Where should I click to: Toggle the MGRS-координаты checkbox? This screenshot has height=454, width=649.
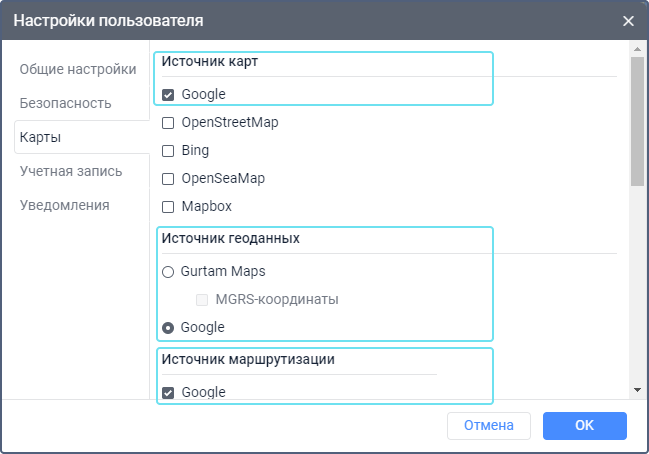203,299
